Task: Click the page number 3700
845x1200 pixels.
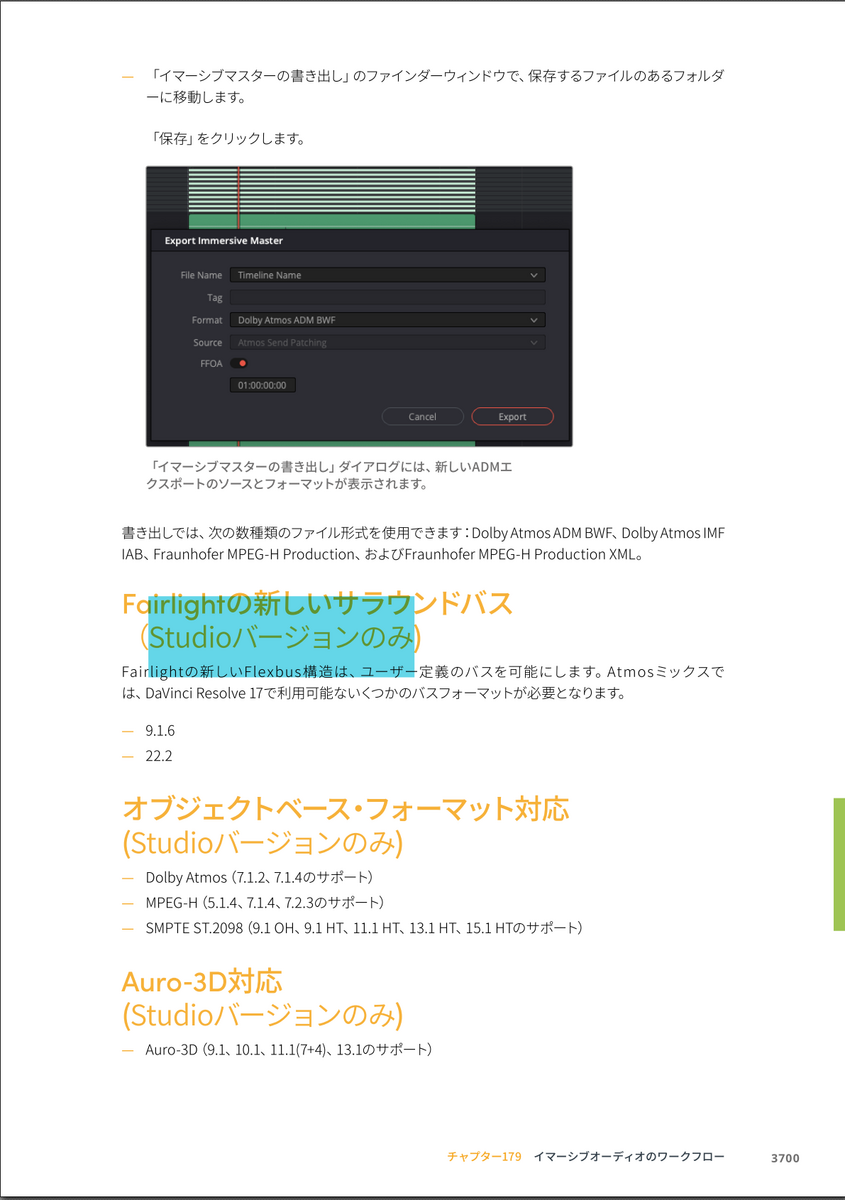Action: pos(785,1158)
